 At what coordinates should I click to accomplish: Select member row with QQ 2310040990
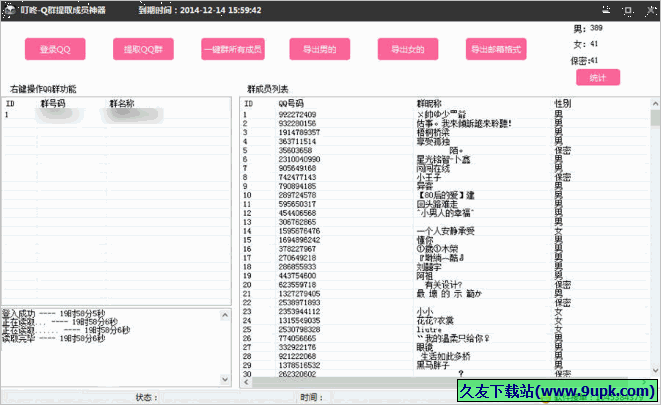click(446, 159)
